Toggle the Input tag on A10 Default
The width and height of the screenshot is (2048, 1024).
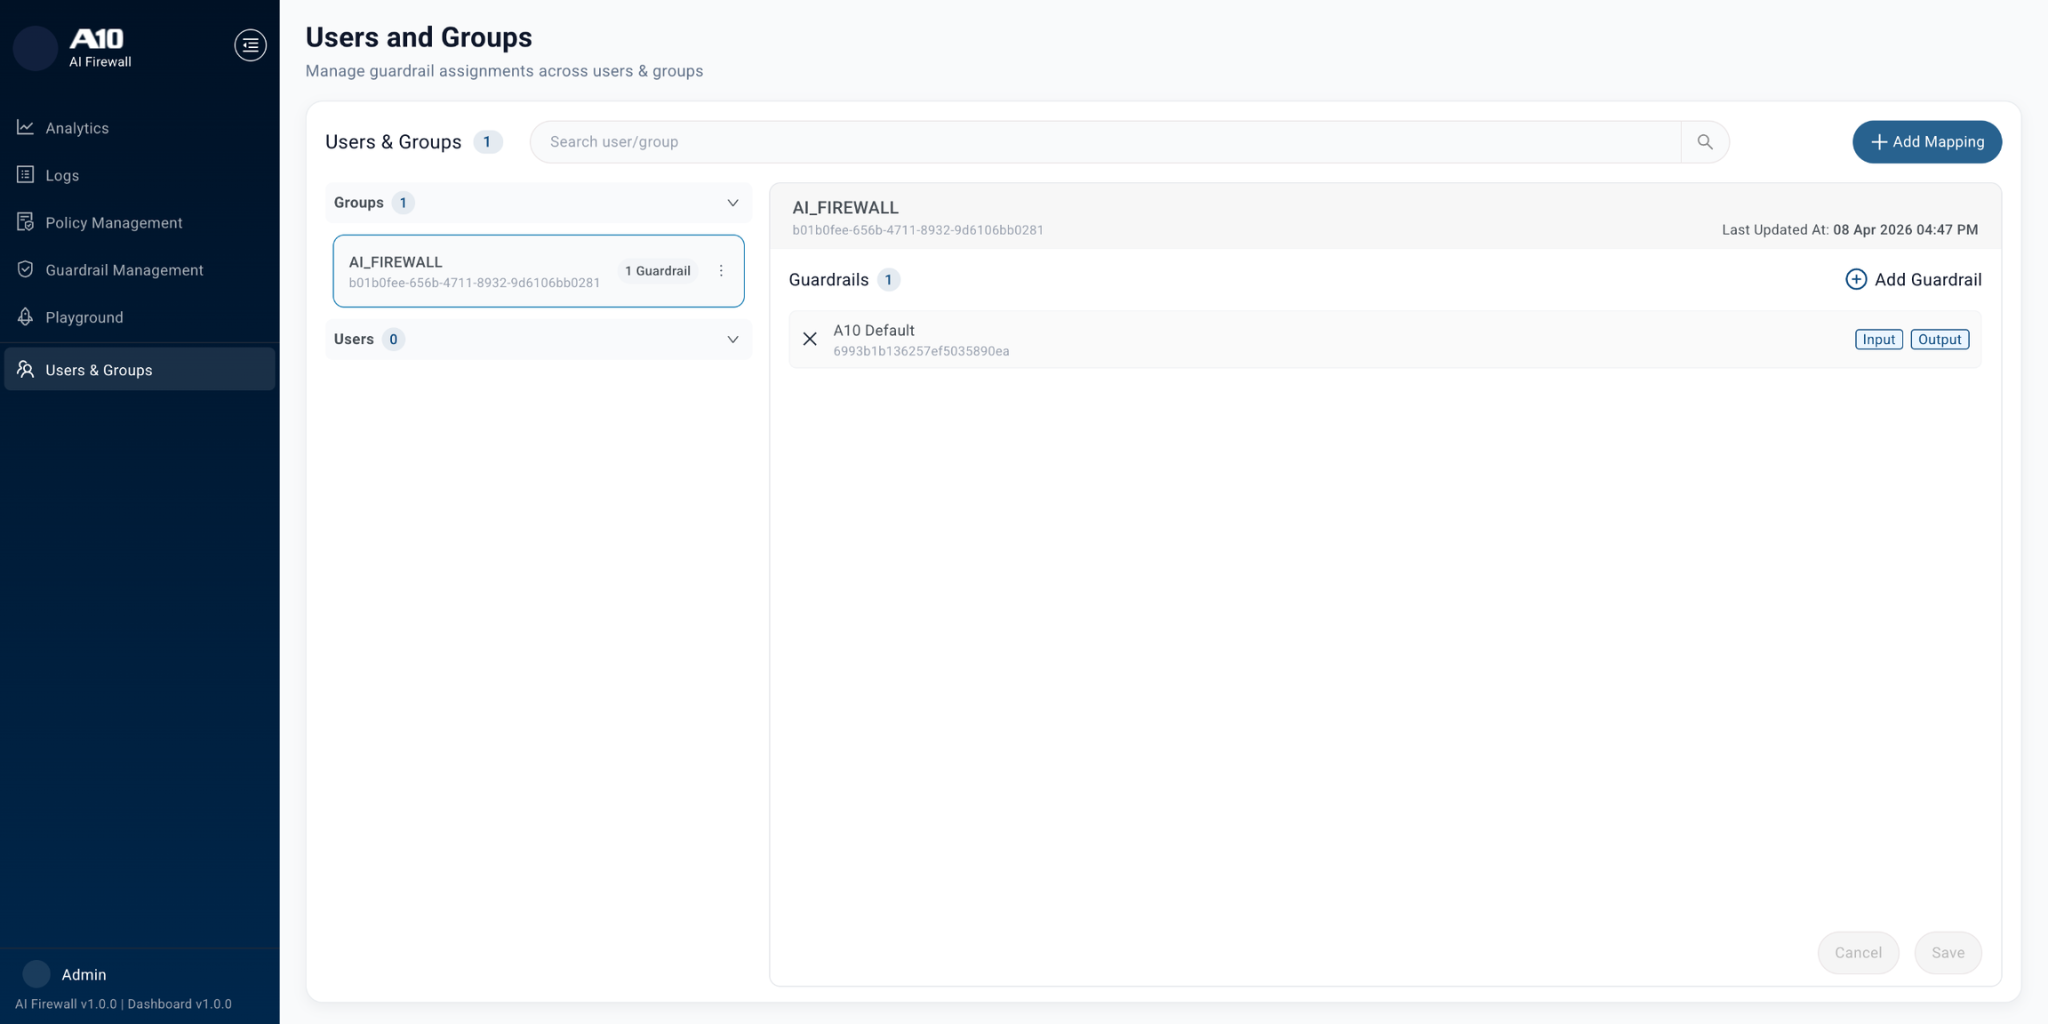[x=1878, y=340]
